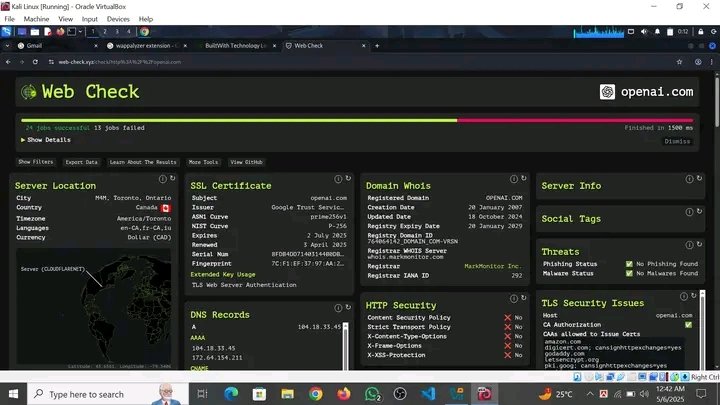The width and height of the screenshot is (720, 405).
Task: Switch to the Gmail tab
Action: (55, 46)
